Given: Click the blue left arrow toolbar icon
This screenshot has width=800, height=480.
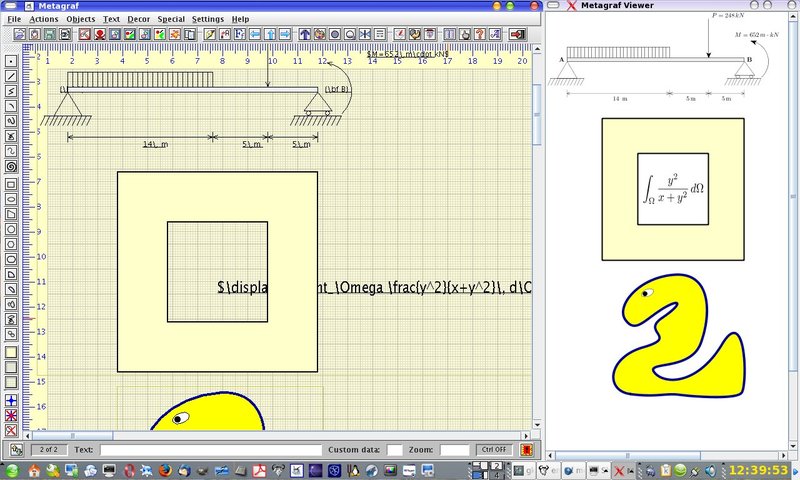Looking at the screenshot, I should (255, 34).
